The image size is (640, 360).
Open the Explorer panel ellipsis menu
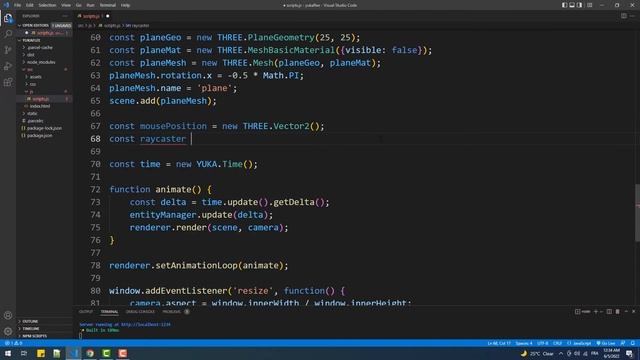point(65,16)
